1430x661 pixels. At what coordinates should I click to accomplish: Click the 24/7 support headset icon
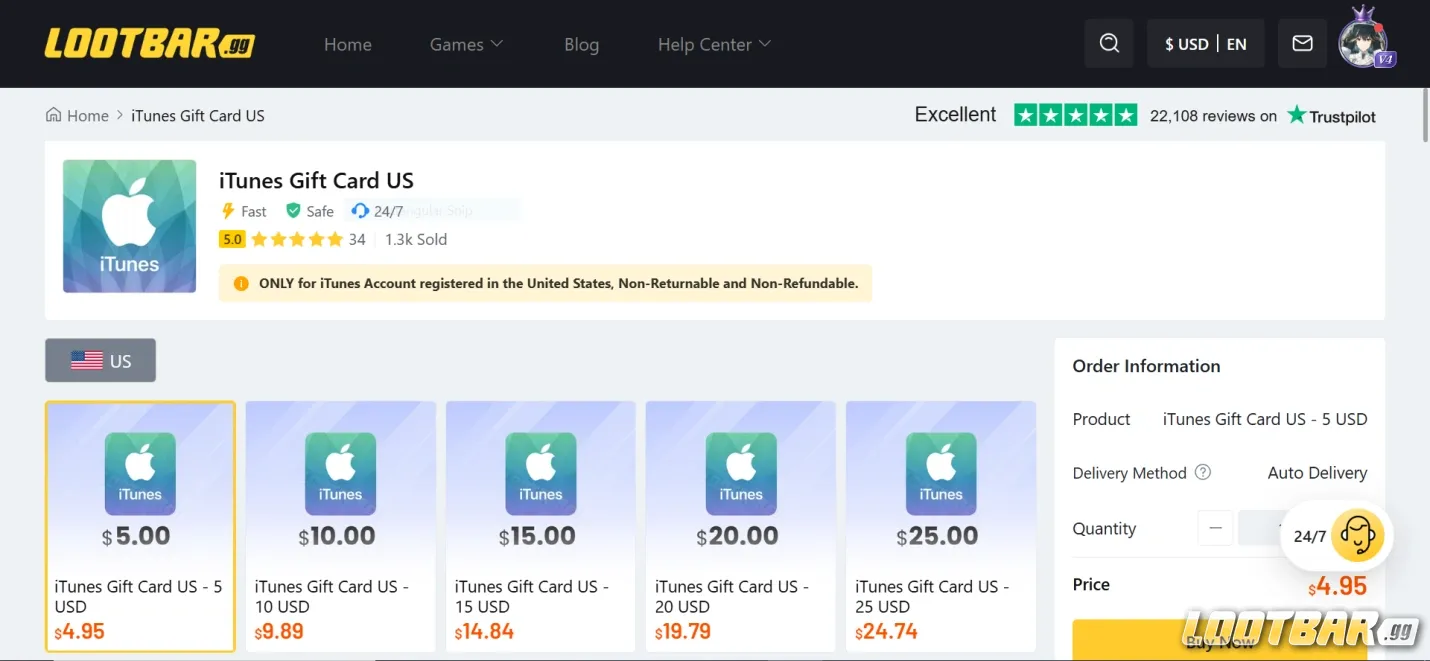coord(1357,536)
